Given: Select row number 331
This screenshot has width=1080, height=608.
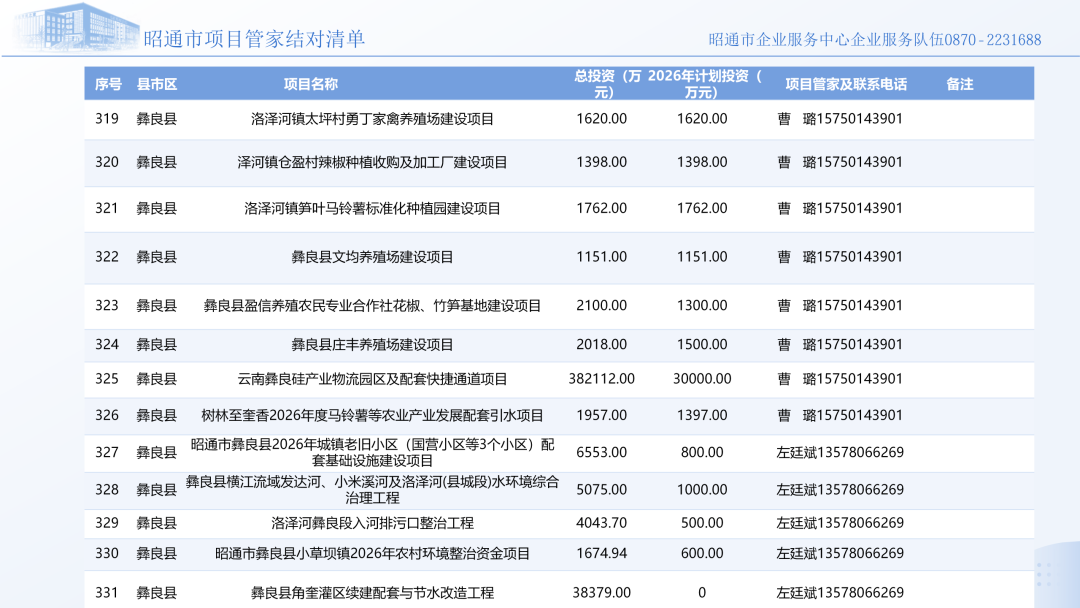Looking at the screenshot, I should 107,592.
